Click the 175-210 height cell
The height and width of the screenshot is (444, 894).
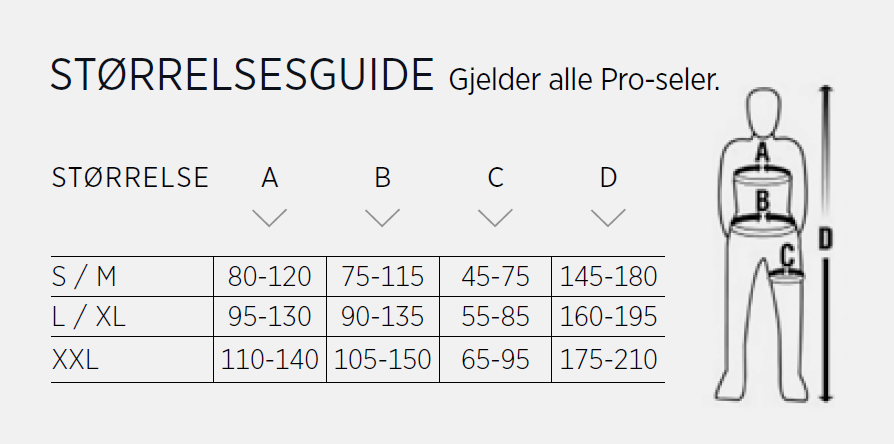(608, 360)
